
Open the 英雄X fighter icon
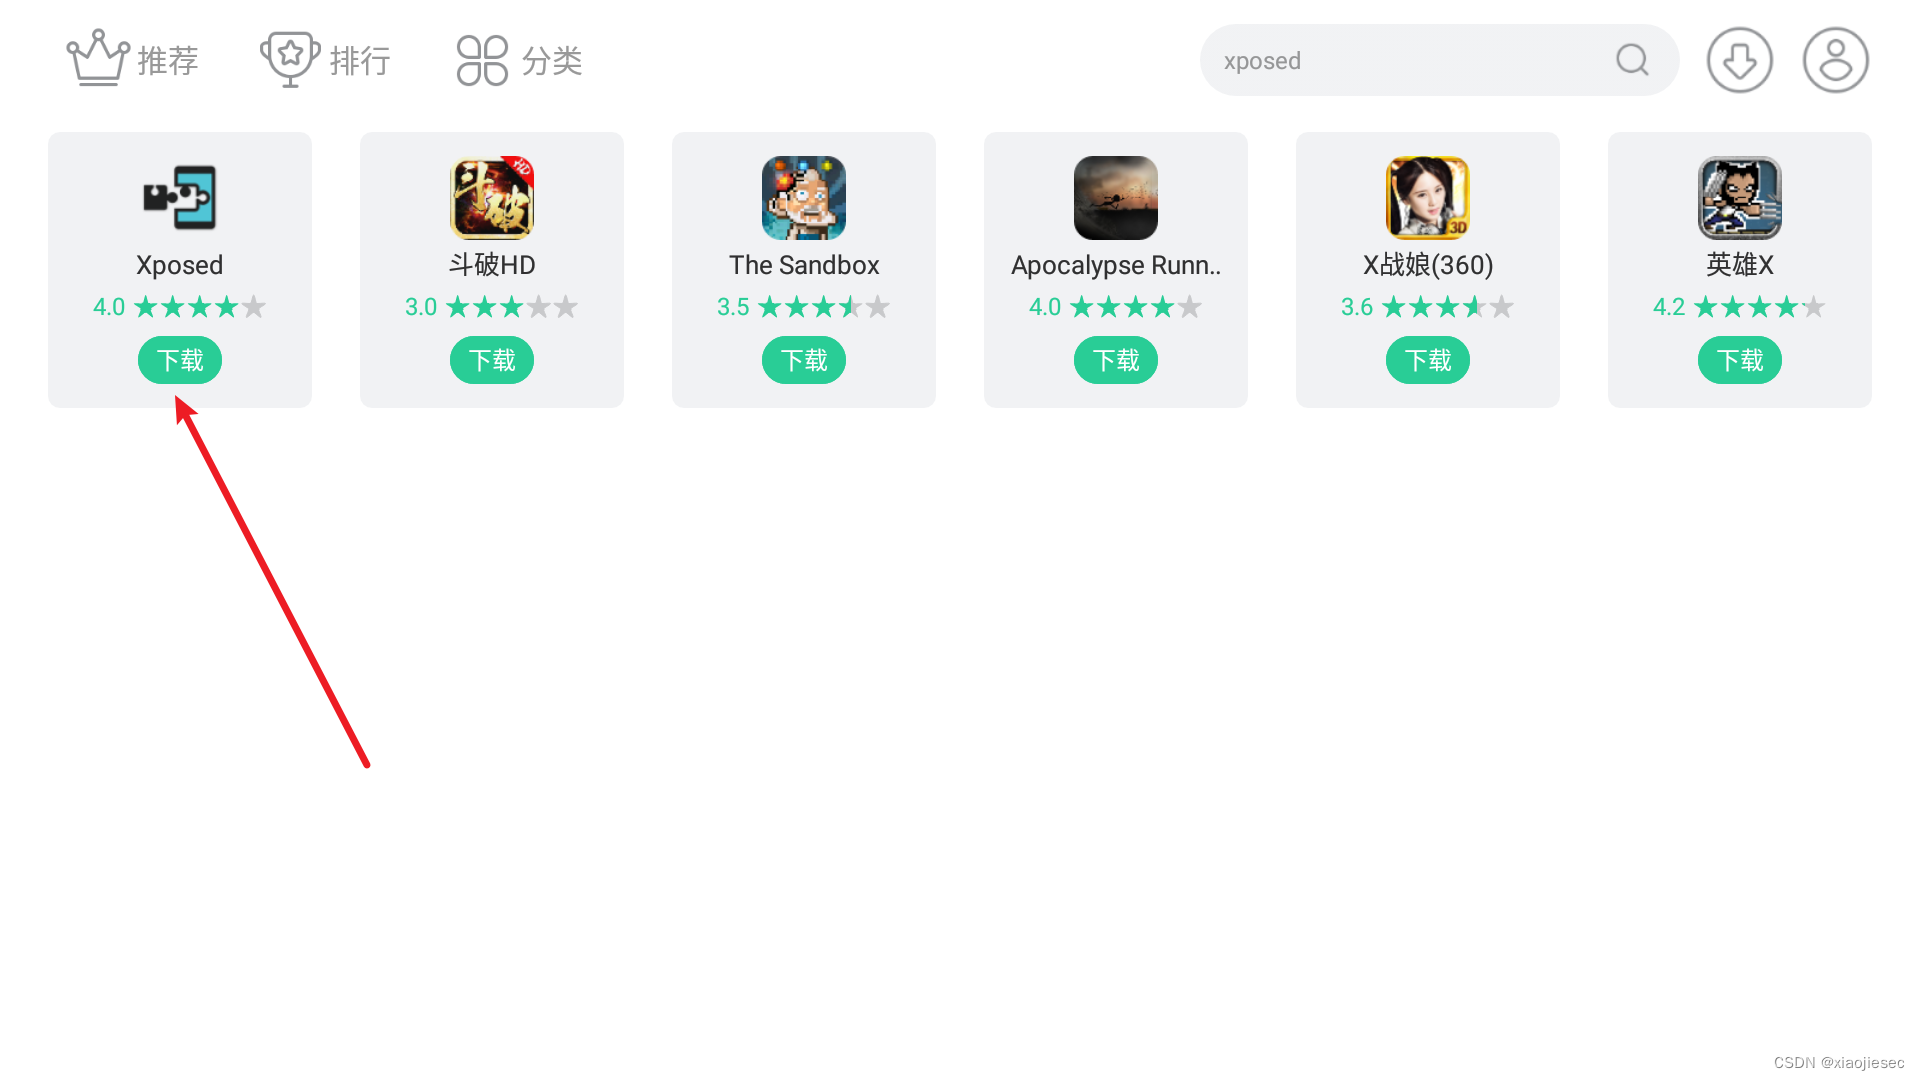pyautogui.click(x=1740, y=198)
